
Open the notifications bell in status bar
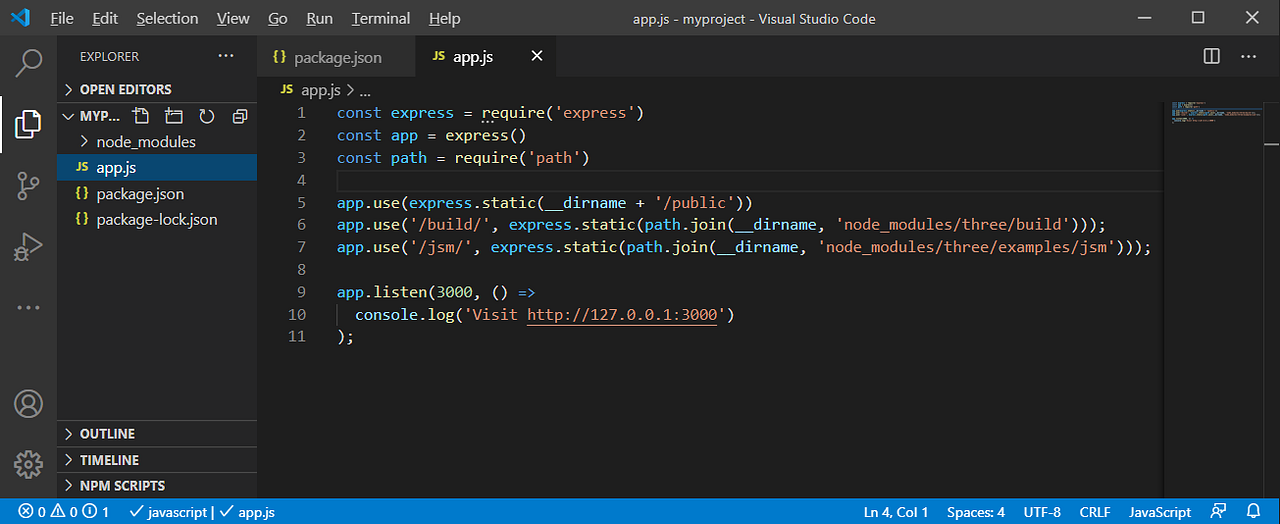click(1253, 512)
